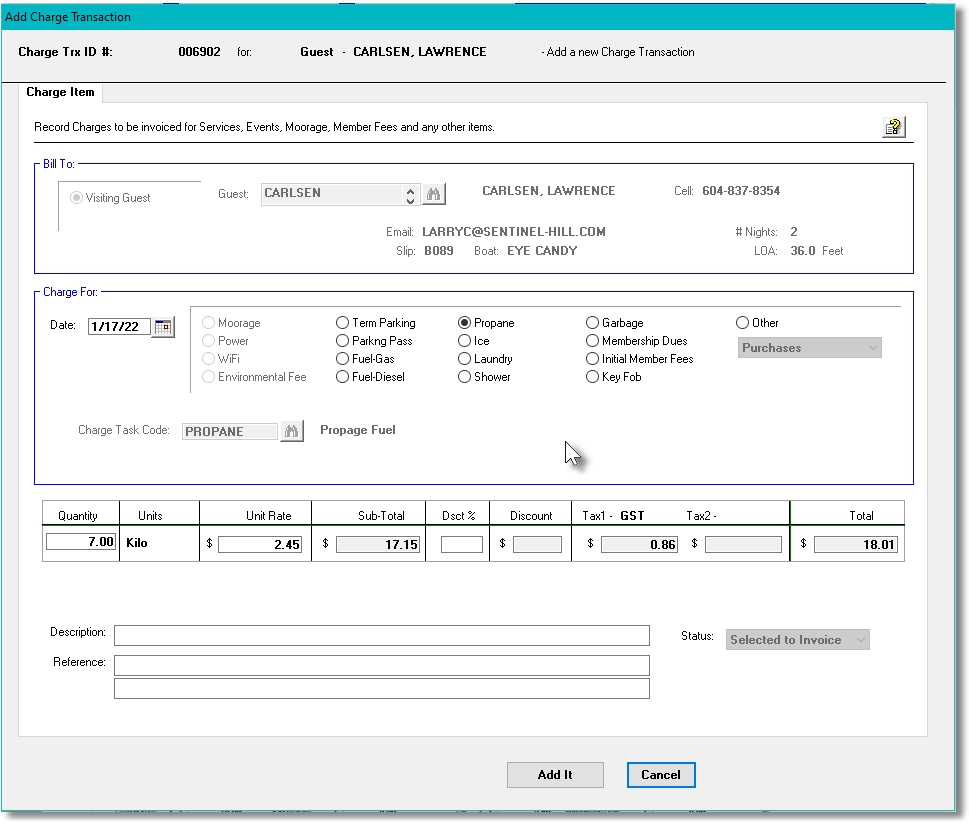The width and height of the screenshot is (969, 825).
Task: Open the CARLSEN guest selector
Action: 338,193
